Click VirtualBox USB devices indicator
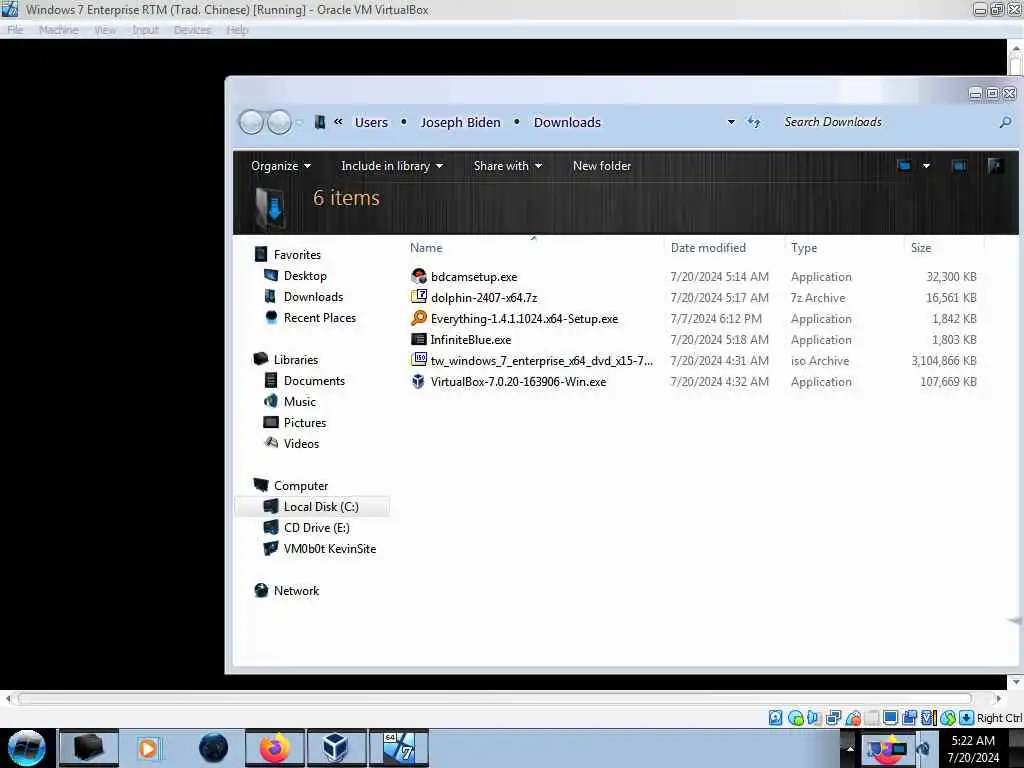Viewport: 1024px width, 768px height. pyautogui.click(x=853, y=718)
